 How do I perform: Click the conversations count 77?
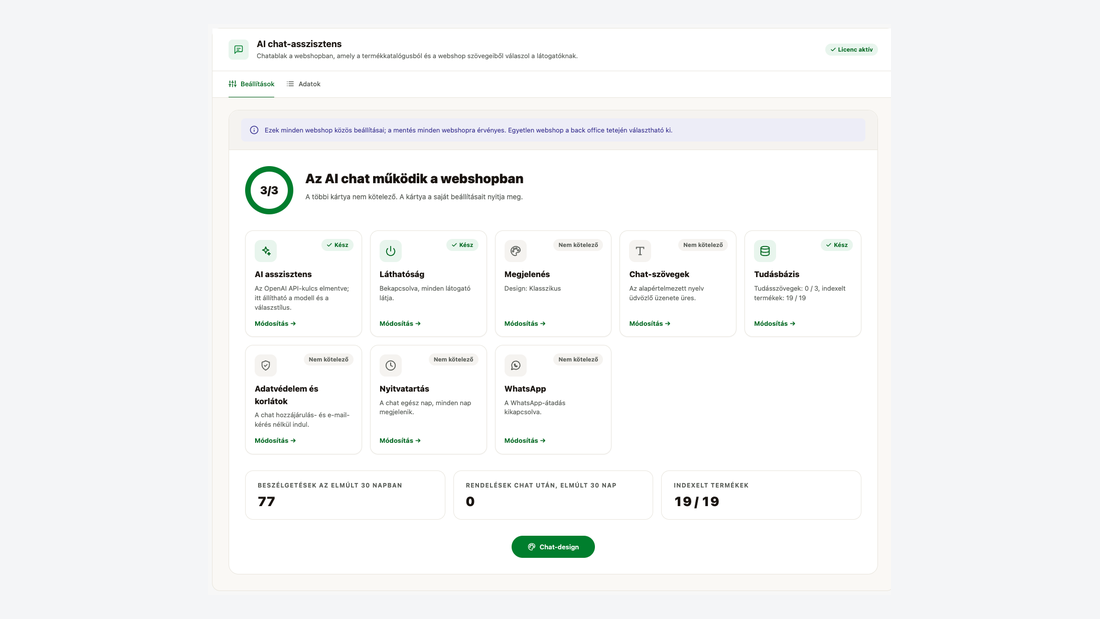point(267,502)
